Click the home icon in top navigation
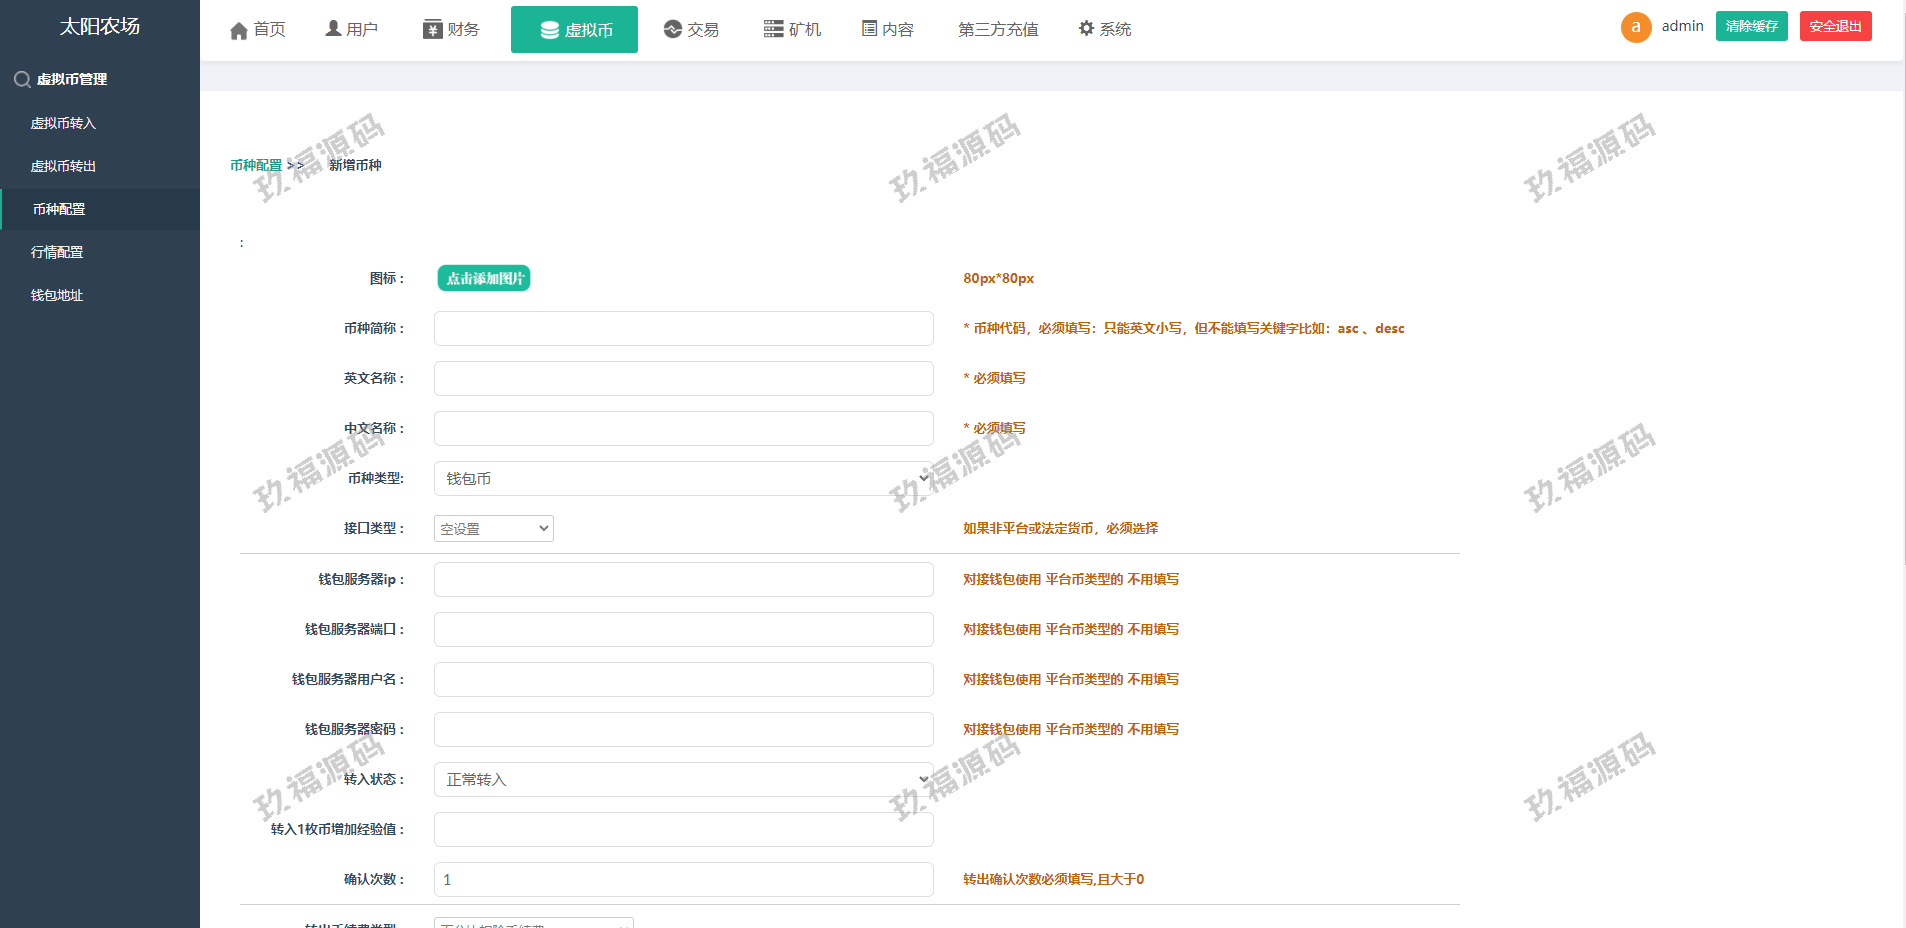This screenshot has height=928, width=1906. [239, 30]
